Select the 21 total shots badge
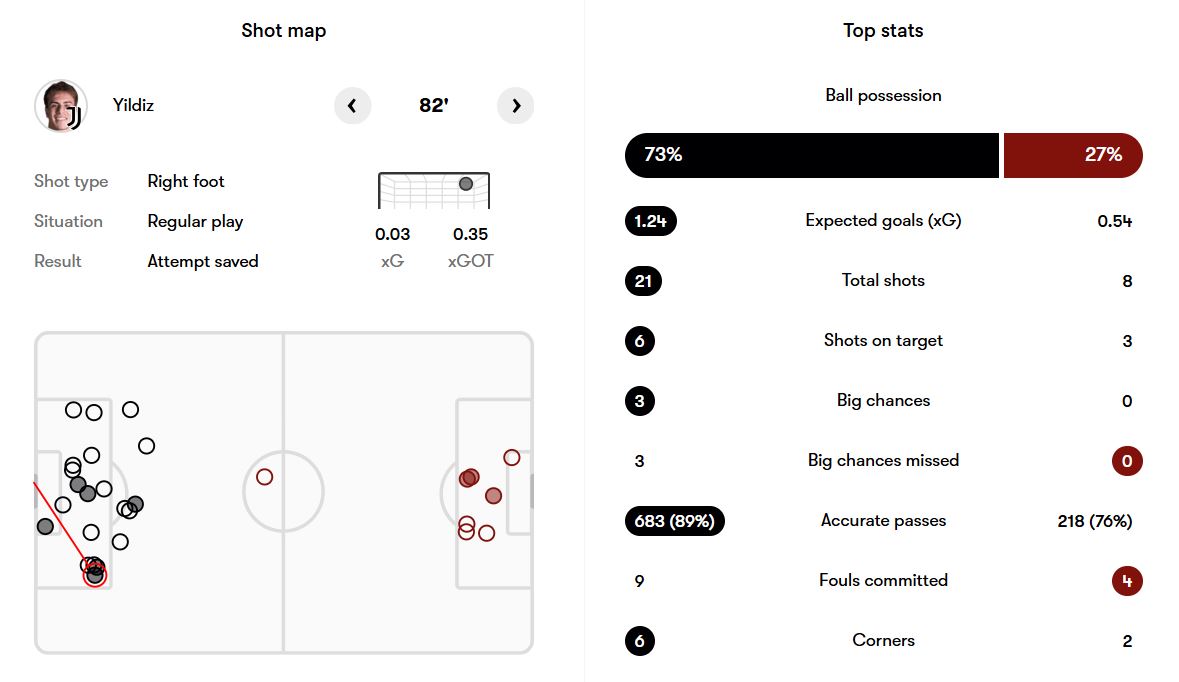1179x682 pixels. [643, 281]
